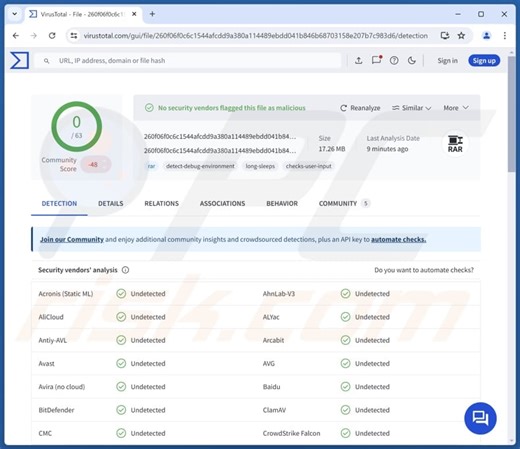The width and height of the screenshot is (520, 449).
Task: Focus the URL, IP address search field
Action: 188,61
